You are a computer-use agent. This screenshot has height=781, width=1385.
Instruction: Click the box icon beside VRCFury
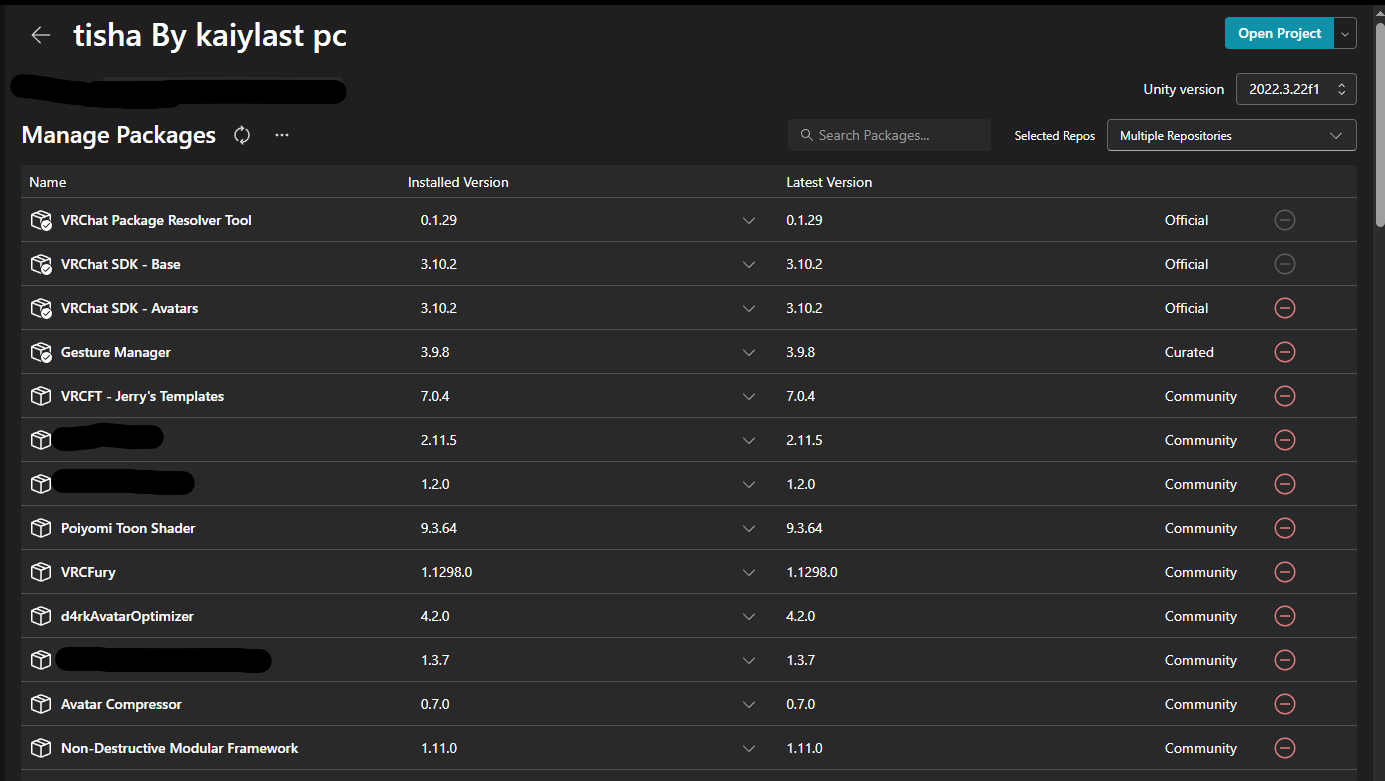coord(41,572)
